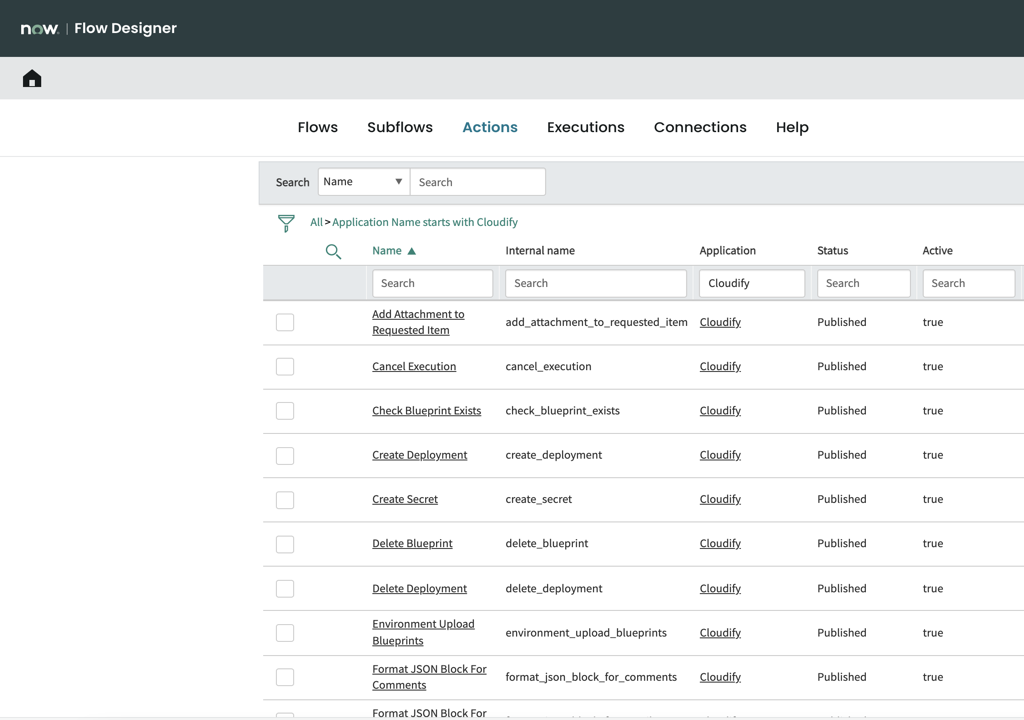Viewport: 1024px width, 720px height.
Task: Click Application Name starts with Cloudify breadcrumb
Action: pos(424,222)
